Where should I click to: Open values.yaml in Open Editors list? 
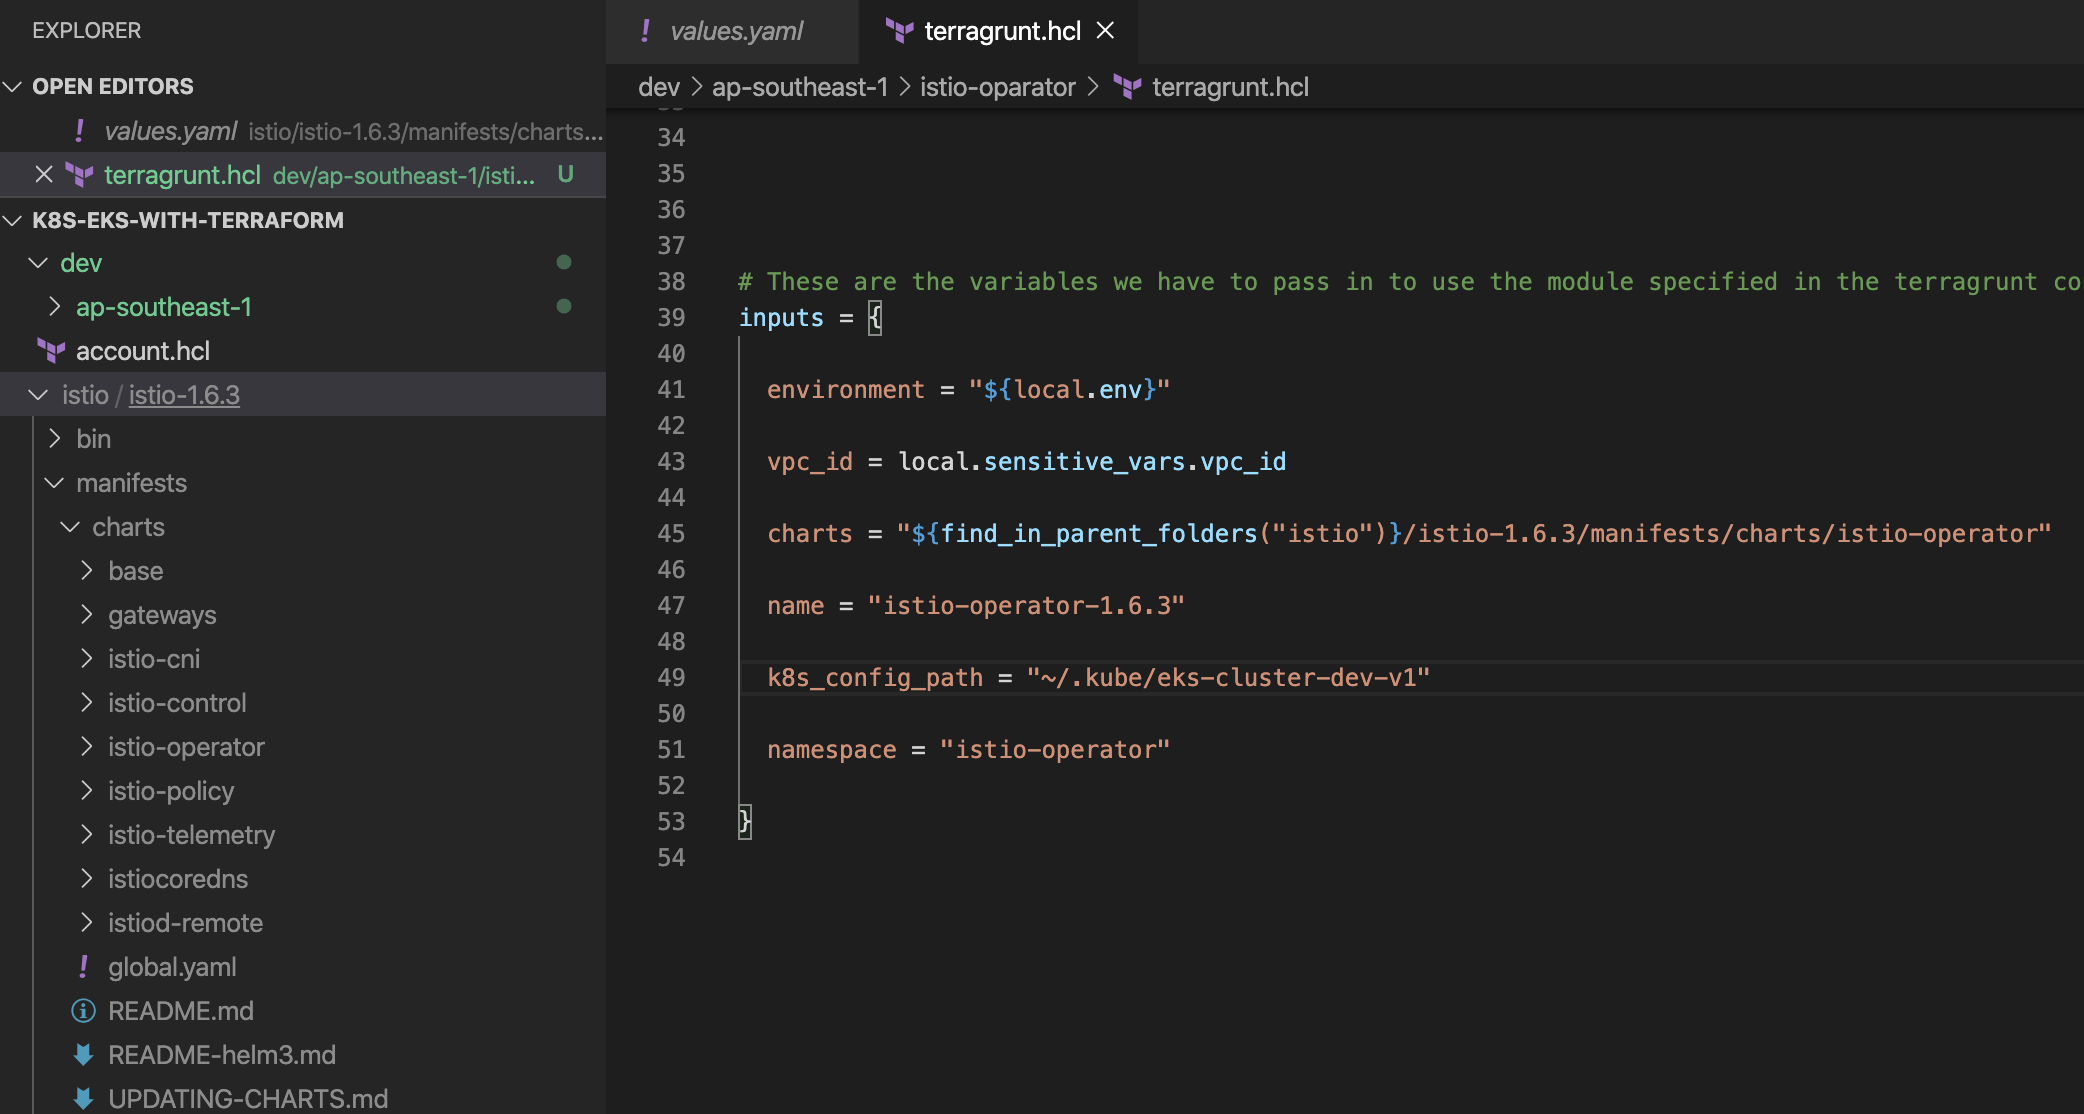point(171,131)
